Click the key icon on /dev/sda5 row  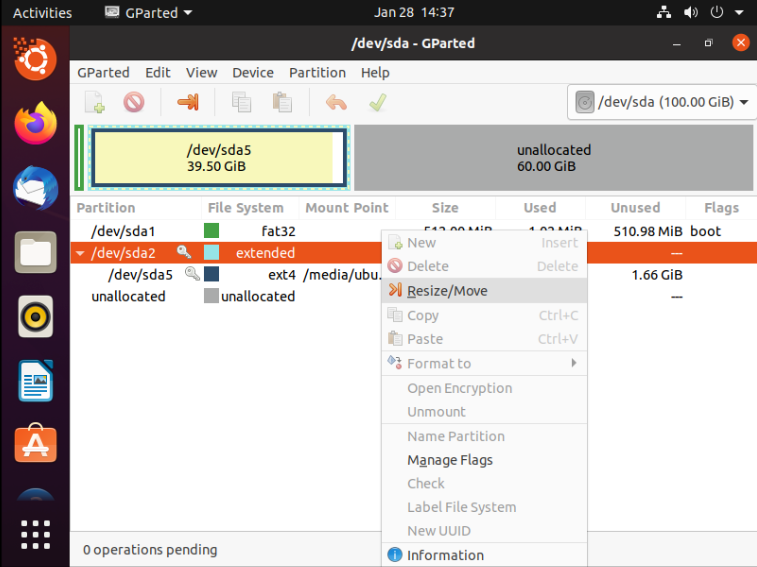(192, 273)
